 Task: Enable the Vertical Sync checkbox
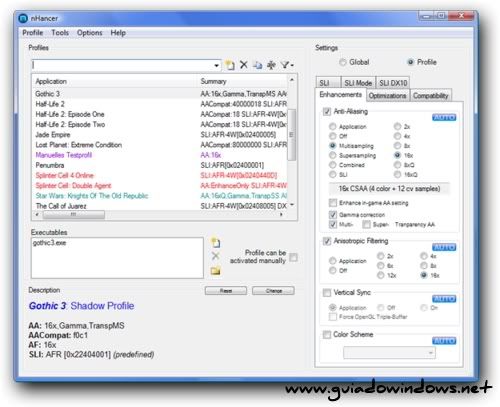click(327, 293)
